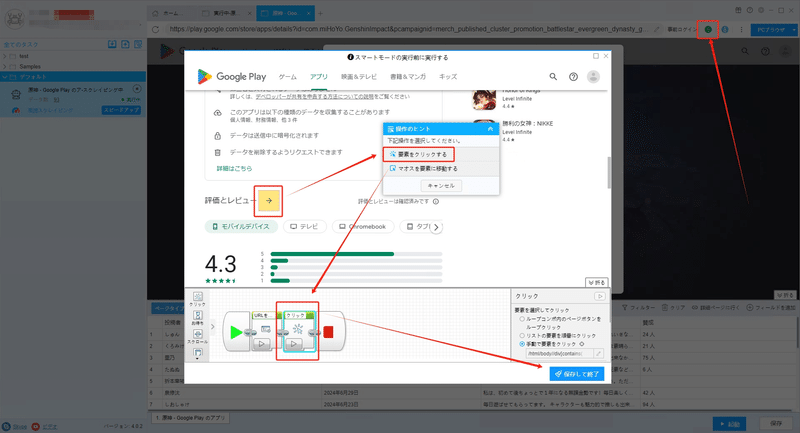Click the 5-star rating bar
The image size is (800, 433).
pyautogui.click(x=356, y=254)
